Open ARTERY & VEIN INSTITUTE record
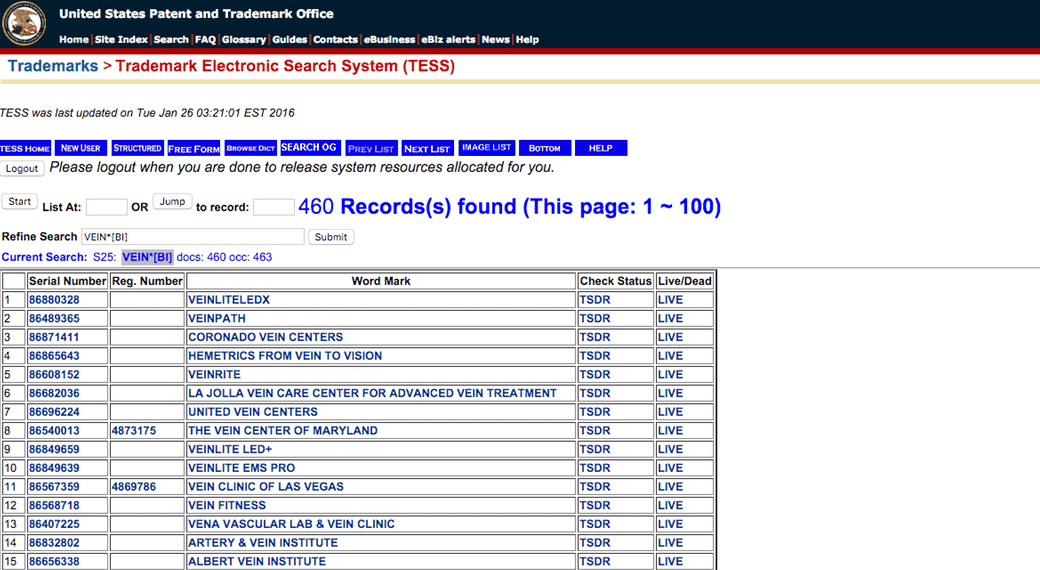 (263, 542)
